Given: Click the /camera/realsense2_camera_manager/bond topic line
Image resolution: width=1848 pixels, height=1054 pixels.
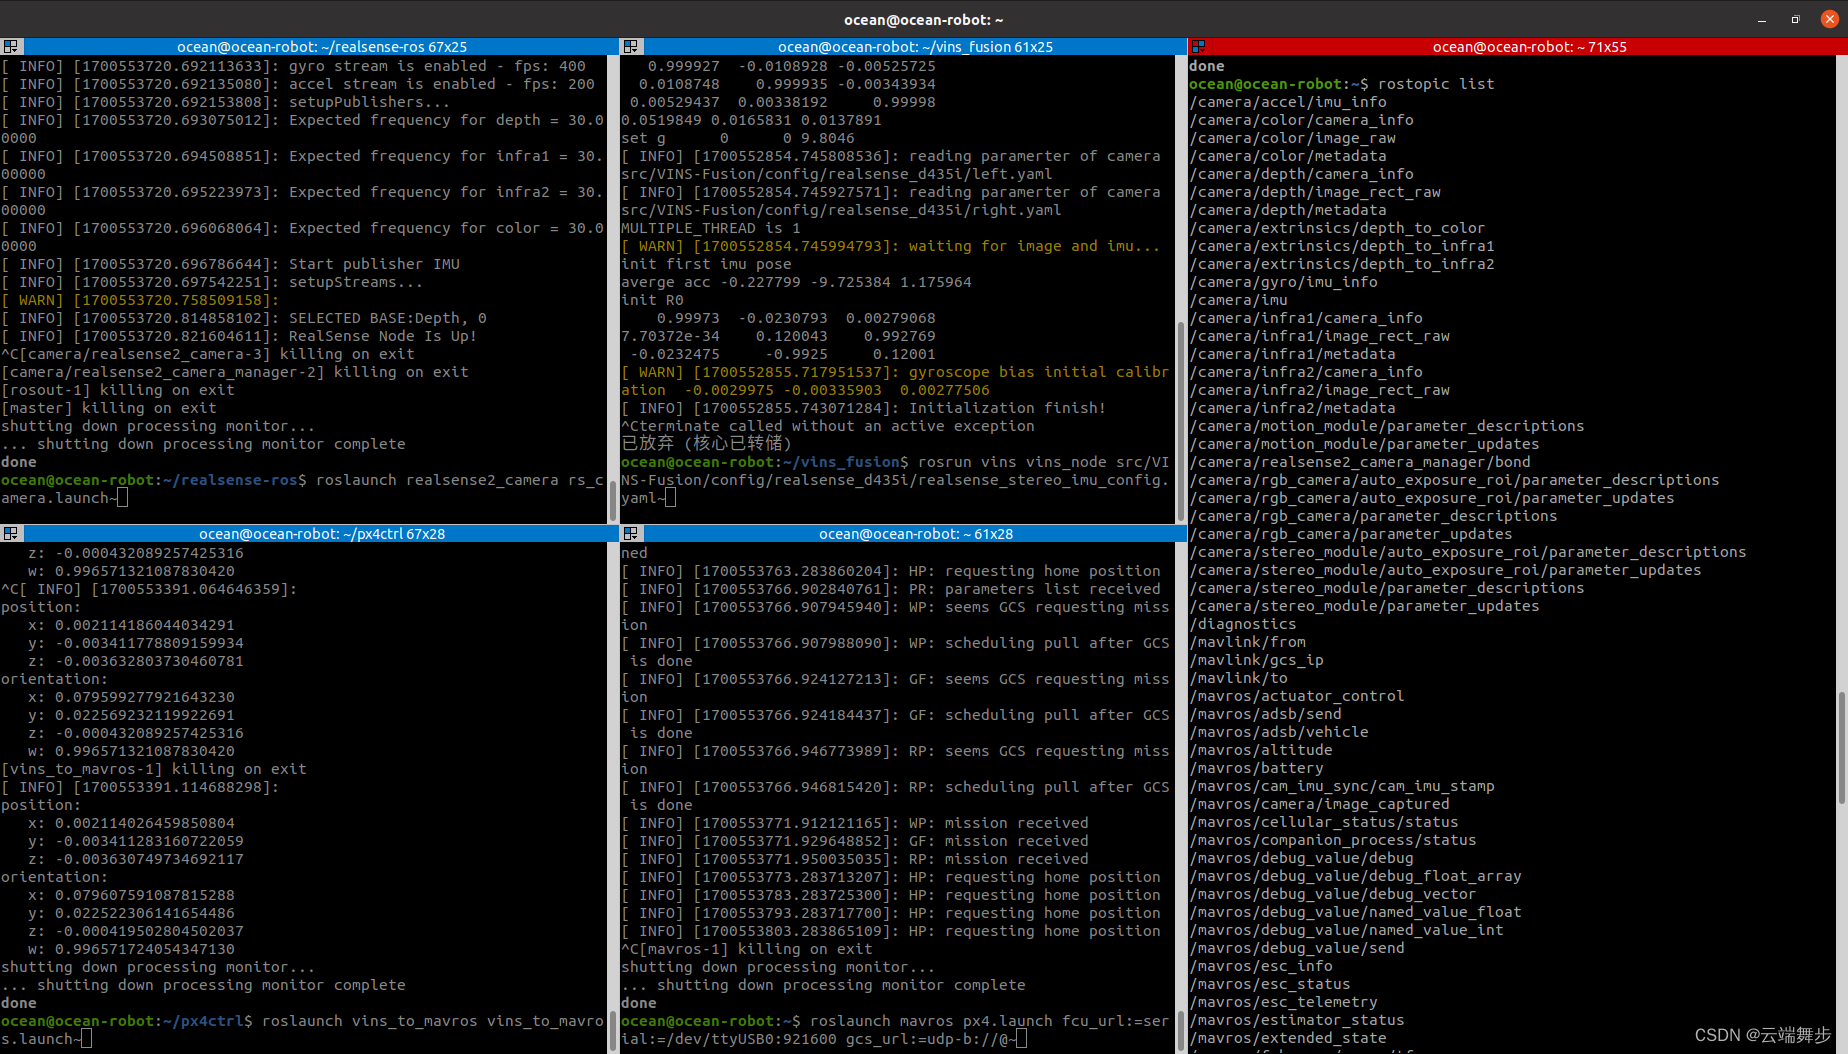Looking at the screenshot, I should click(x=1360, y=462).
